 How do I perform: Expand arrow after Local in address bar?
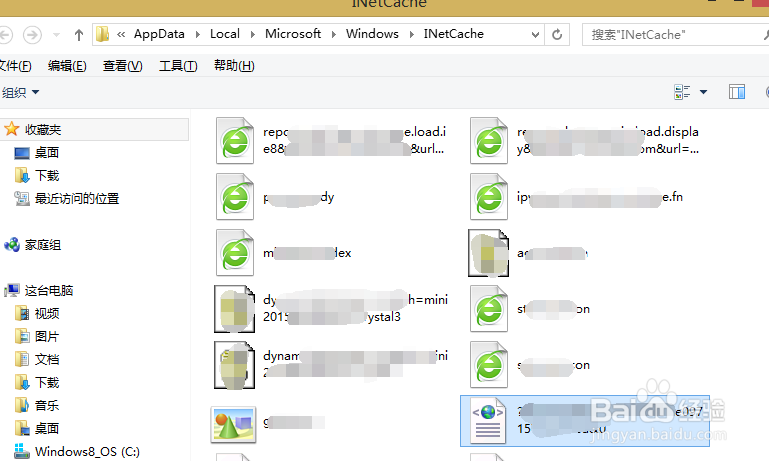[253, 34]
